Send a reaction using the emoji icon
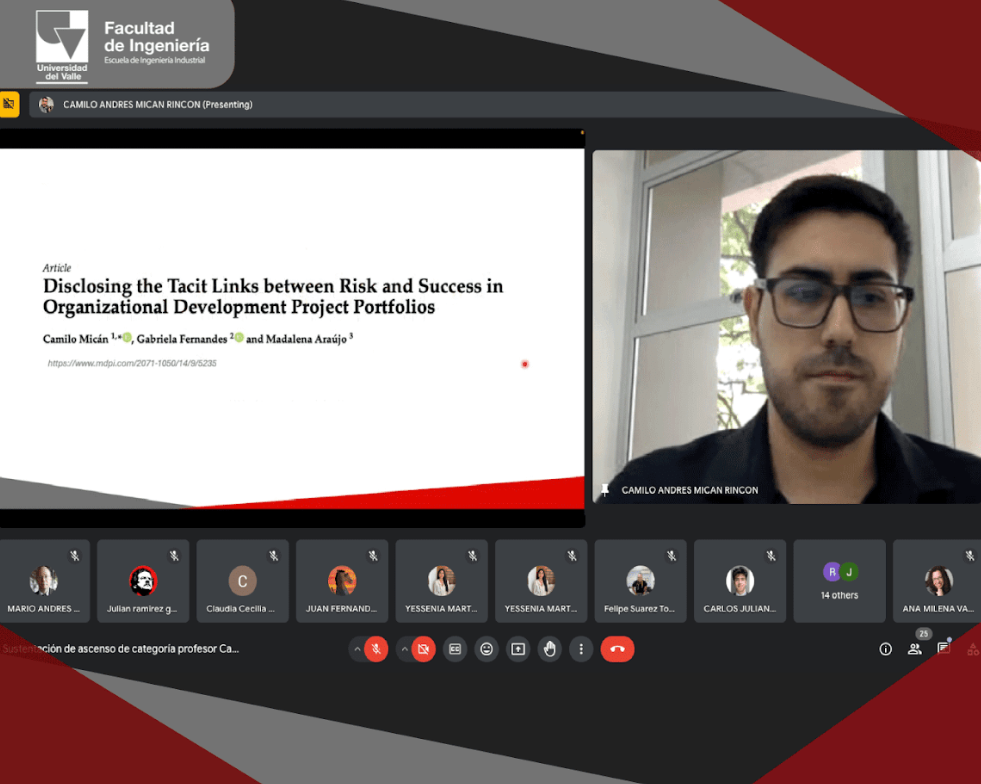Screen dimensions: 981x784 (x=487, y=649)
